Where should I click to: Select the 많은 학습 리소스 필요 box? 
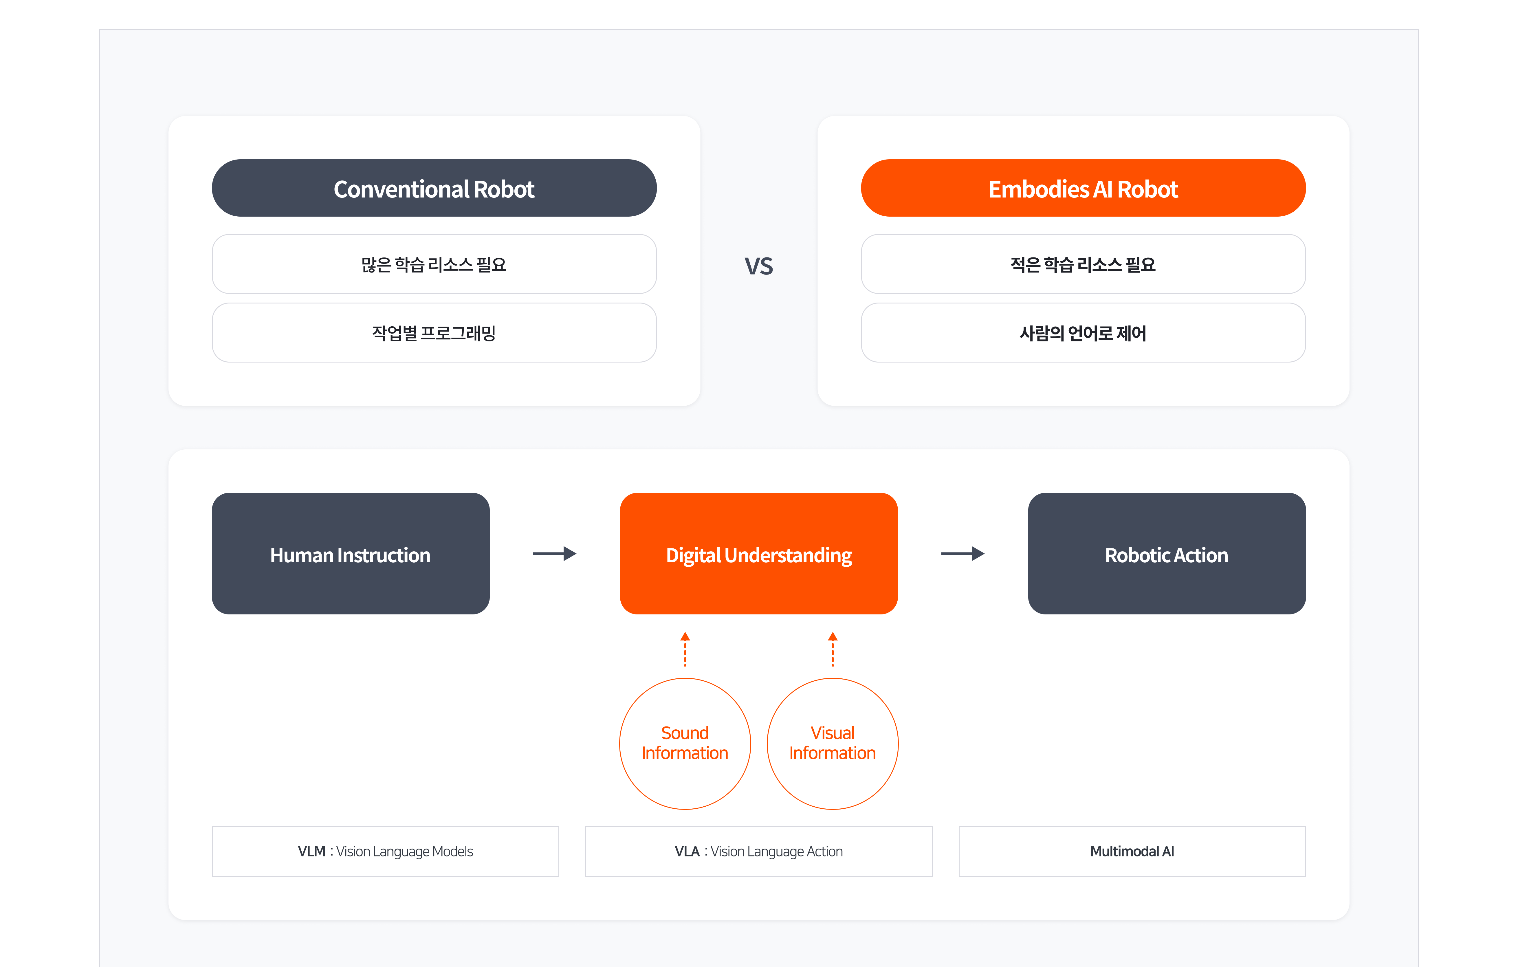point(434,264)
